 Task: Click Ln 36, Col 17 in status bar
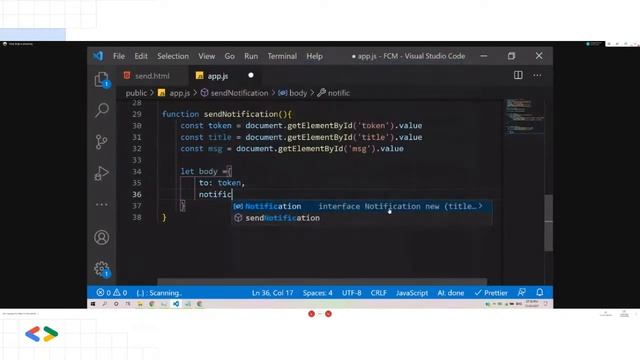[272, 293]
